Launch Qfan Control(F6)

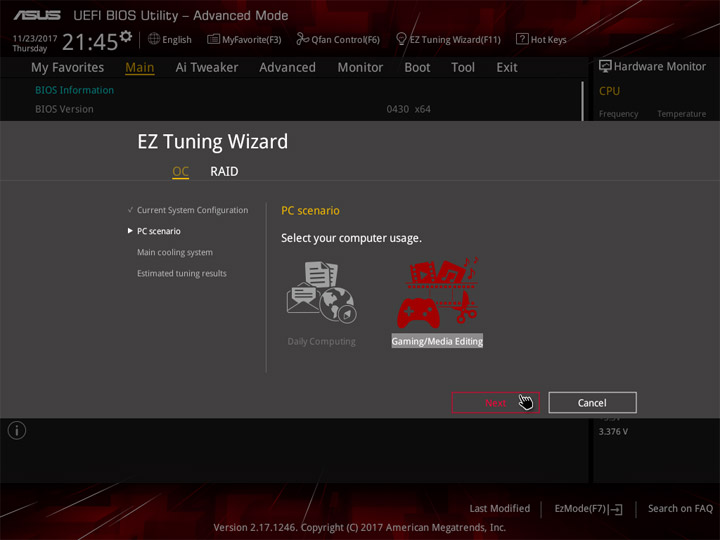point(338,39)
